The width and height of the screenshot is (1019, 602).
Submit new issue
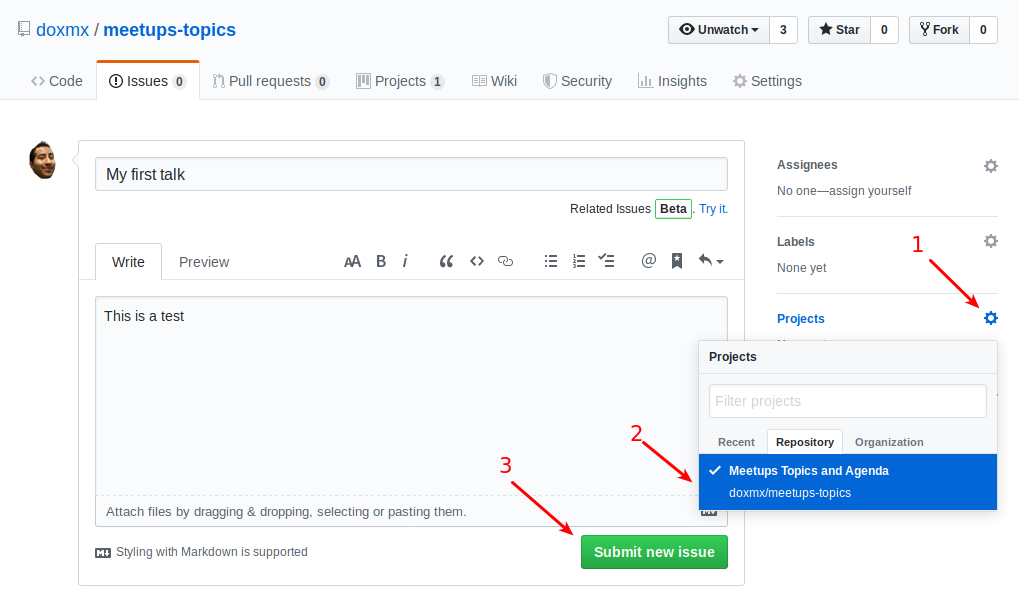654,552
